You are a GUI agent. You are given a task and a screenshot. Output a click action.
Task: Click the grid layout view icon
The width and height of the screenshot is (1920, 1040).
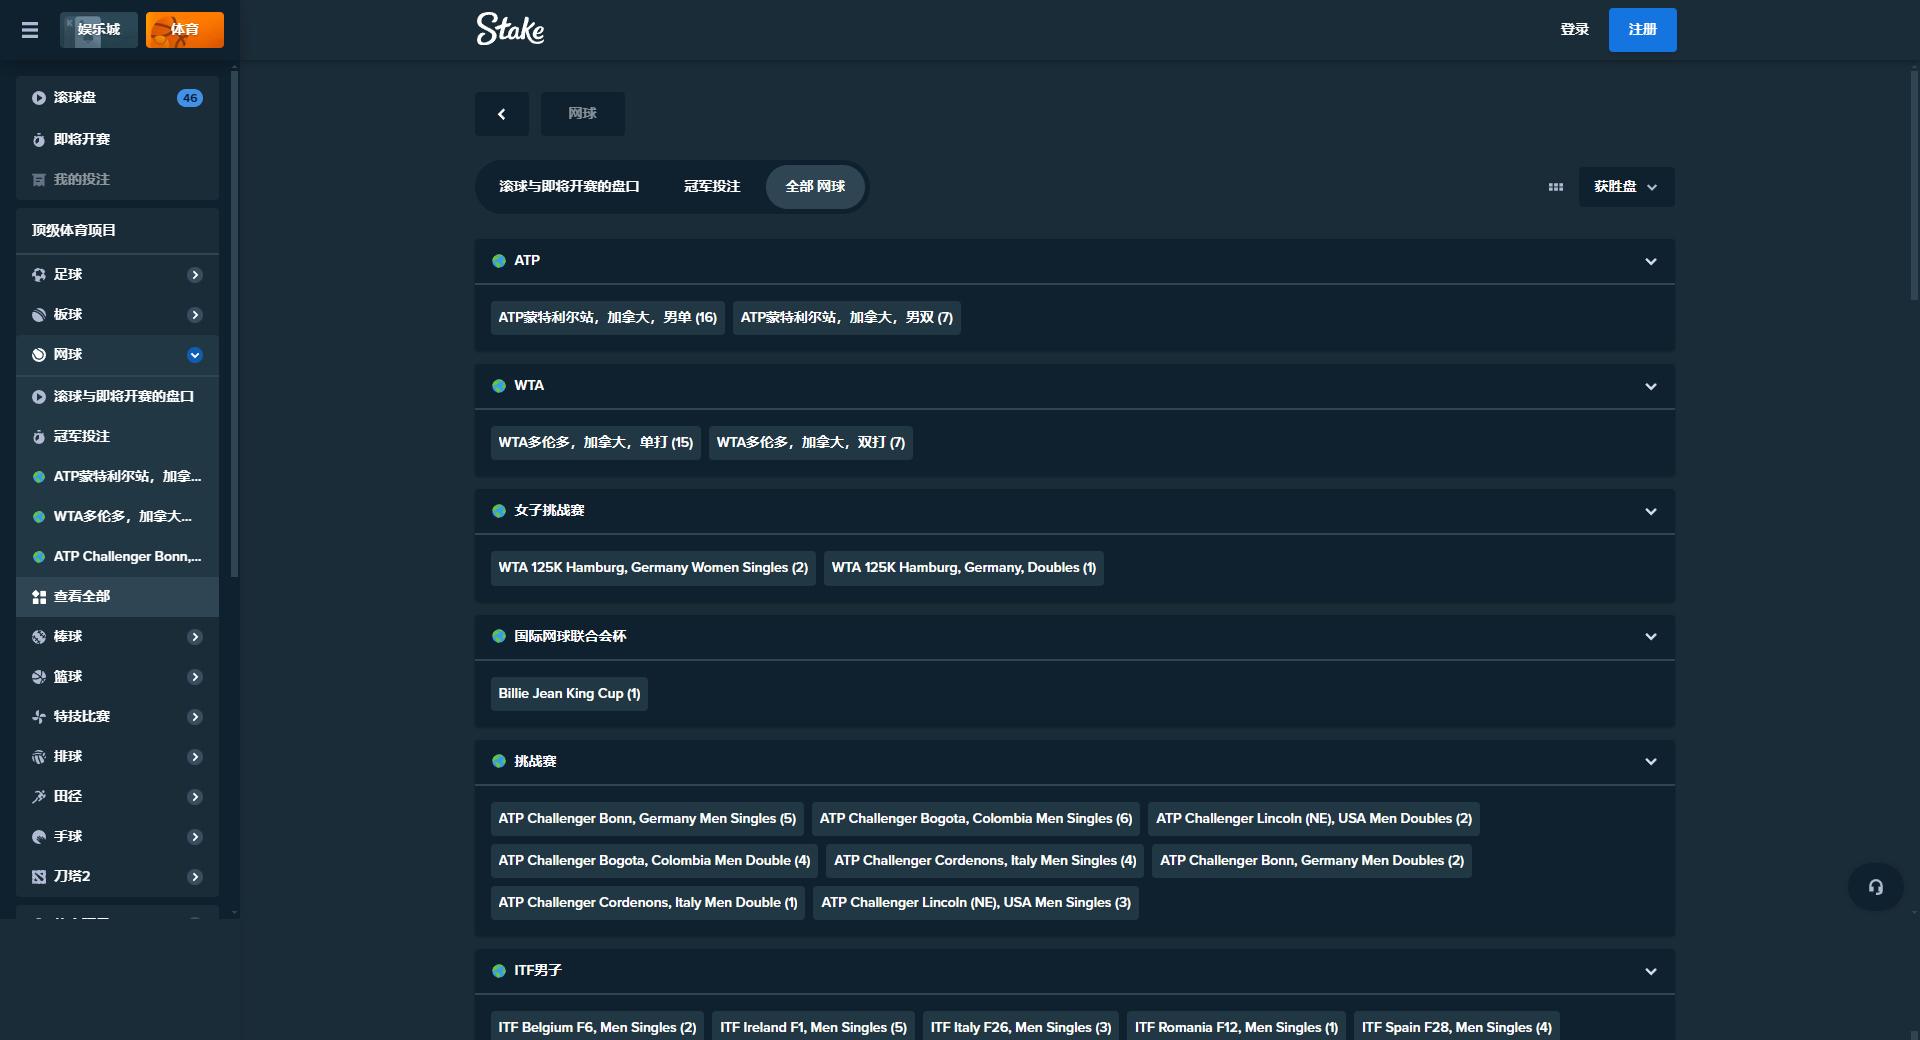pos(1555,187)
